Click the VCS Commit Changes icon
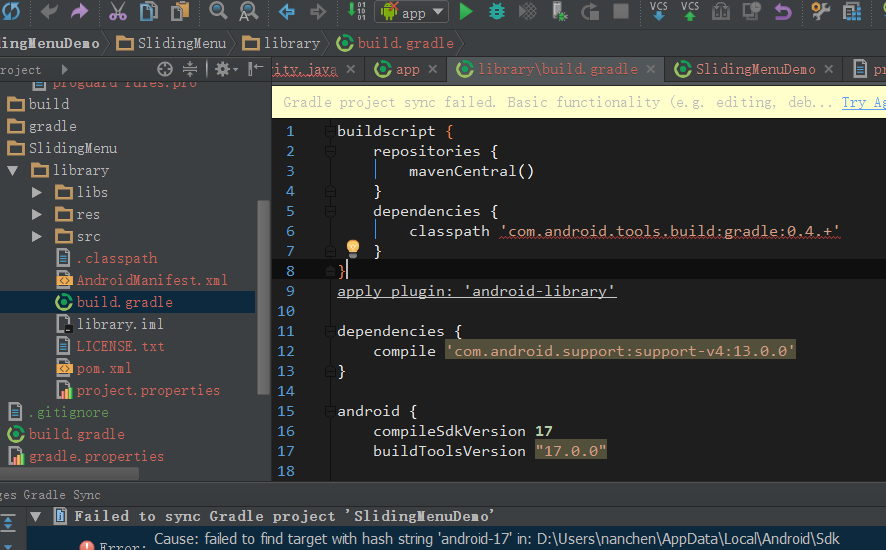The height and width of the screenshot is (550, 886). 689,11
